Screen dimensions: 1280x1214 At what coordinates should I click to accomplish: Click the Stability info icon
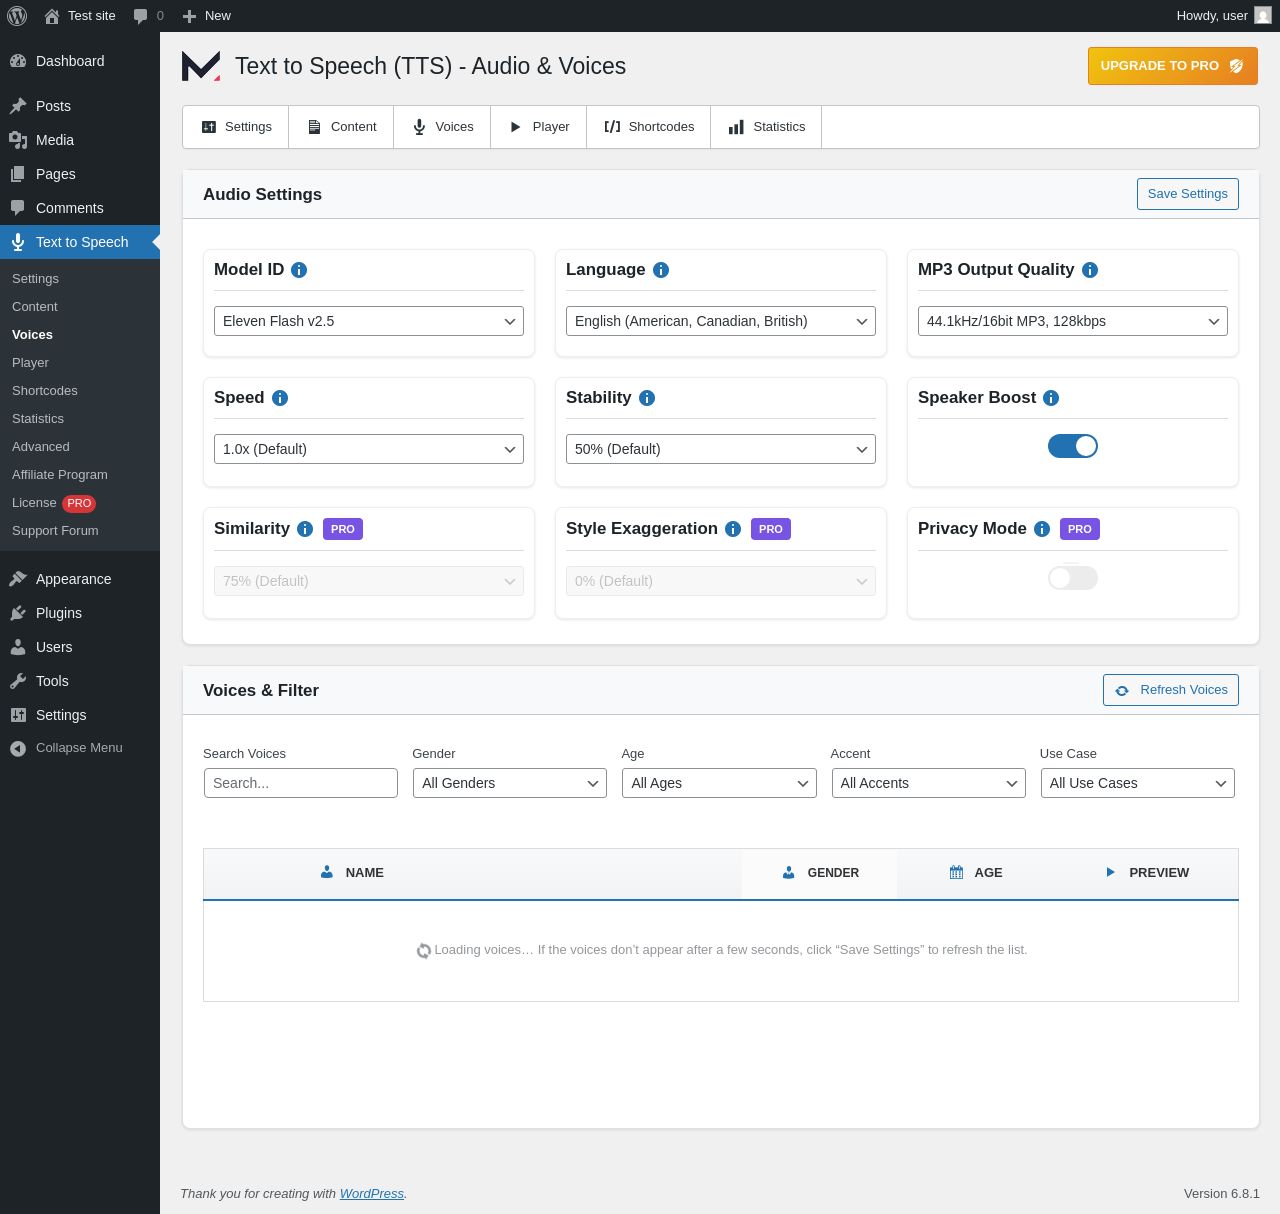[x=647, y=398]
